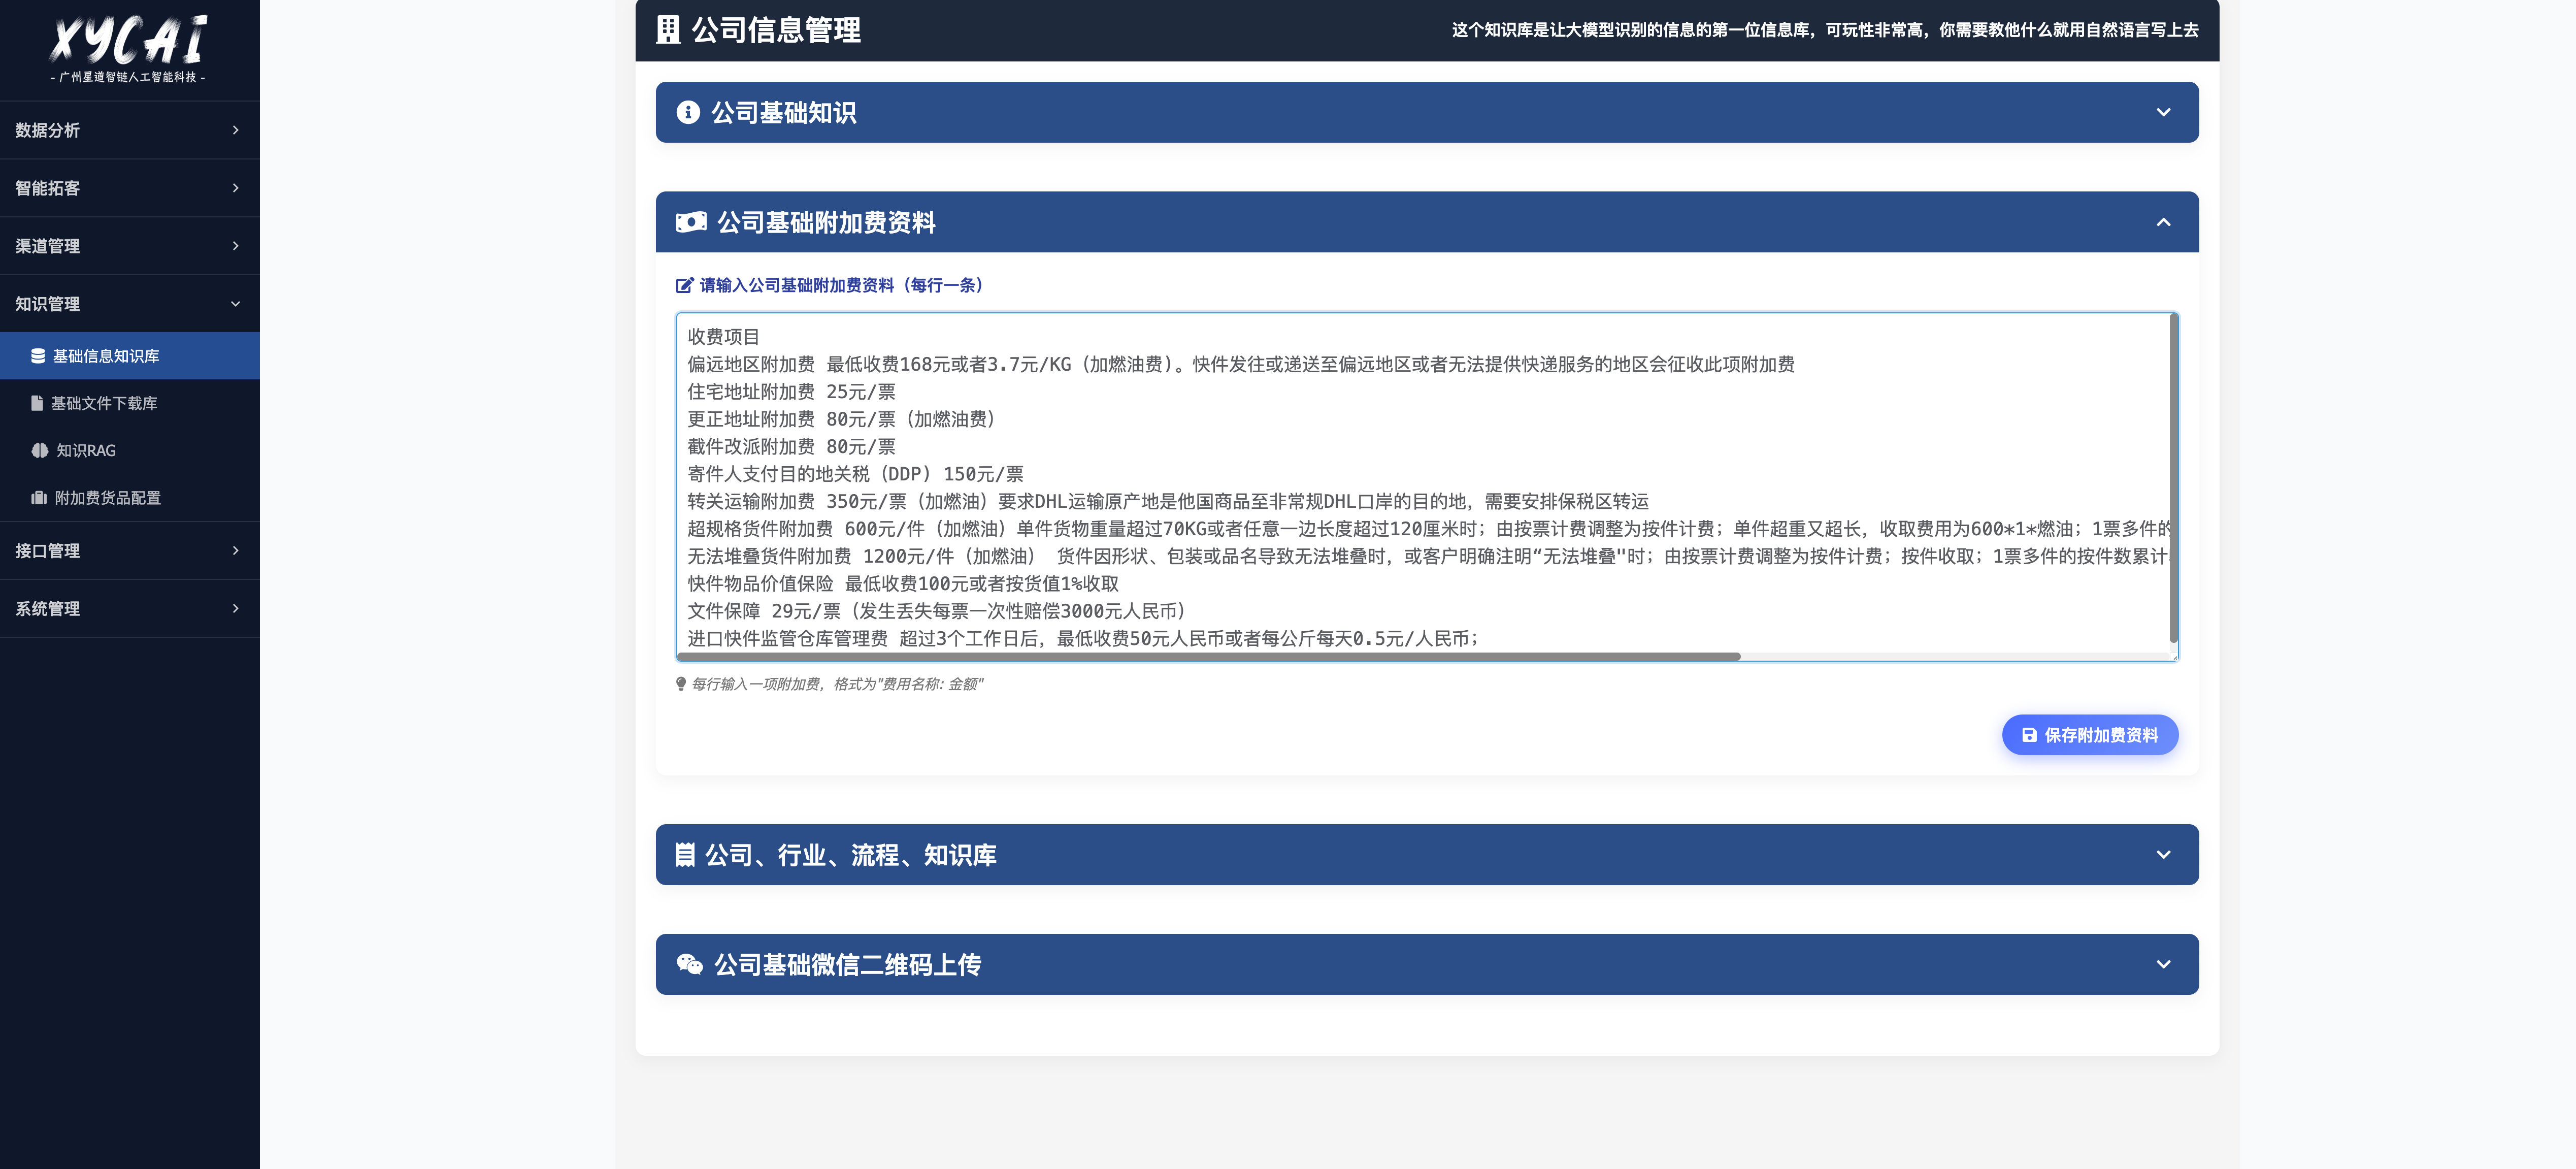This screenshot has height=1169, width=2576.
Task: Click the line 超规格货件附加费 600元/件
Action: (1428, 529)
